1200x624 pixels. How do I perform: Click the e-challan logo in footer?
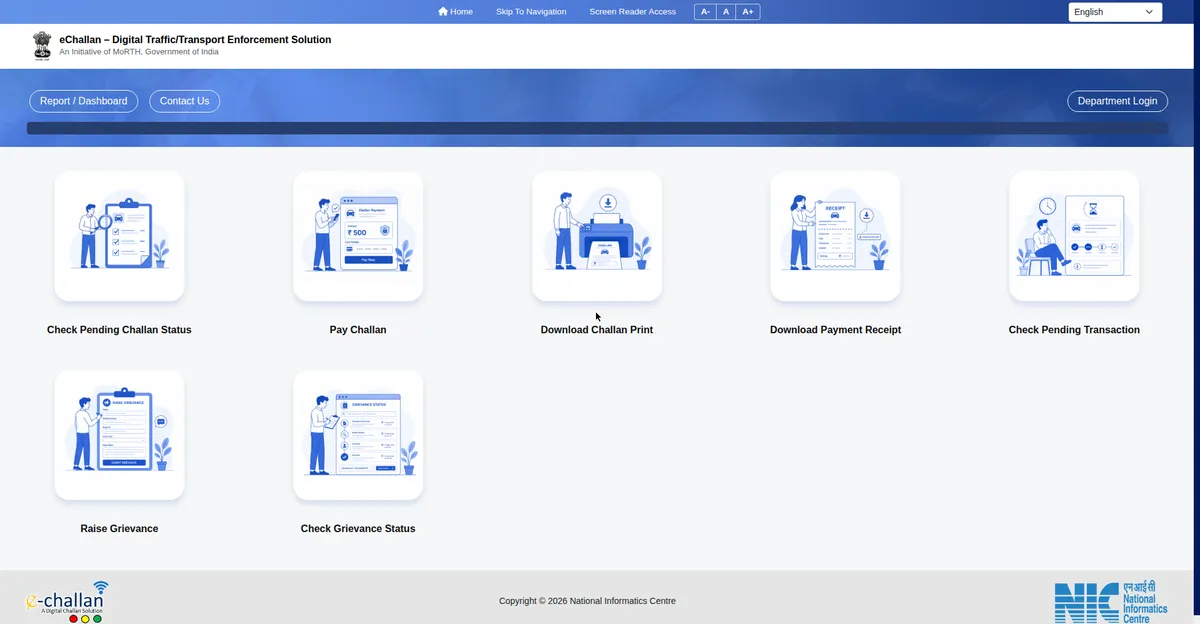tap(66, 602)
